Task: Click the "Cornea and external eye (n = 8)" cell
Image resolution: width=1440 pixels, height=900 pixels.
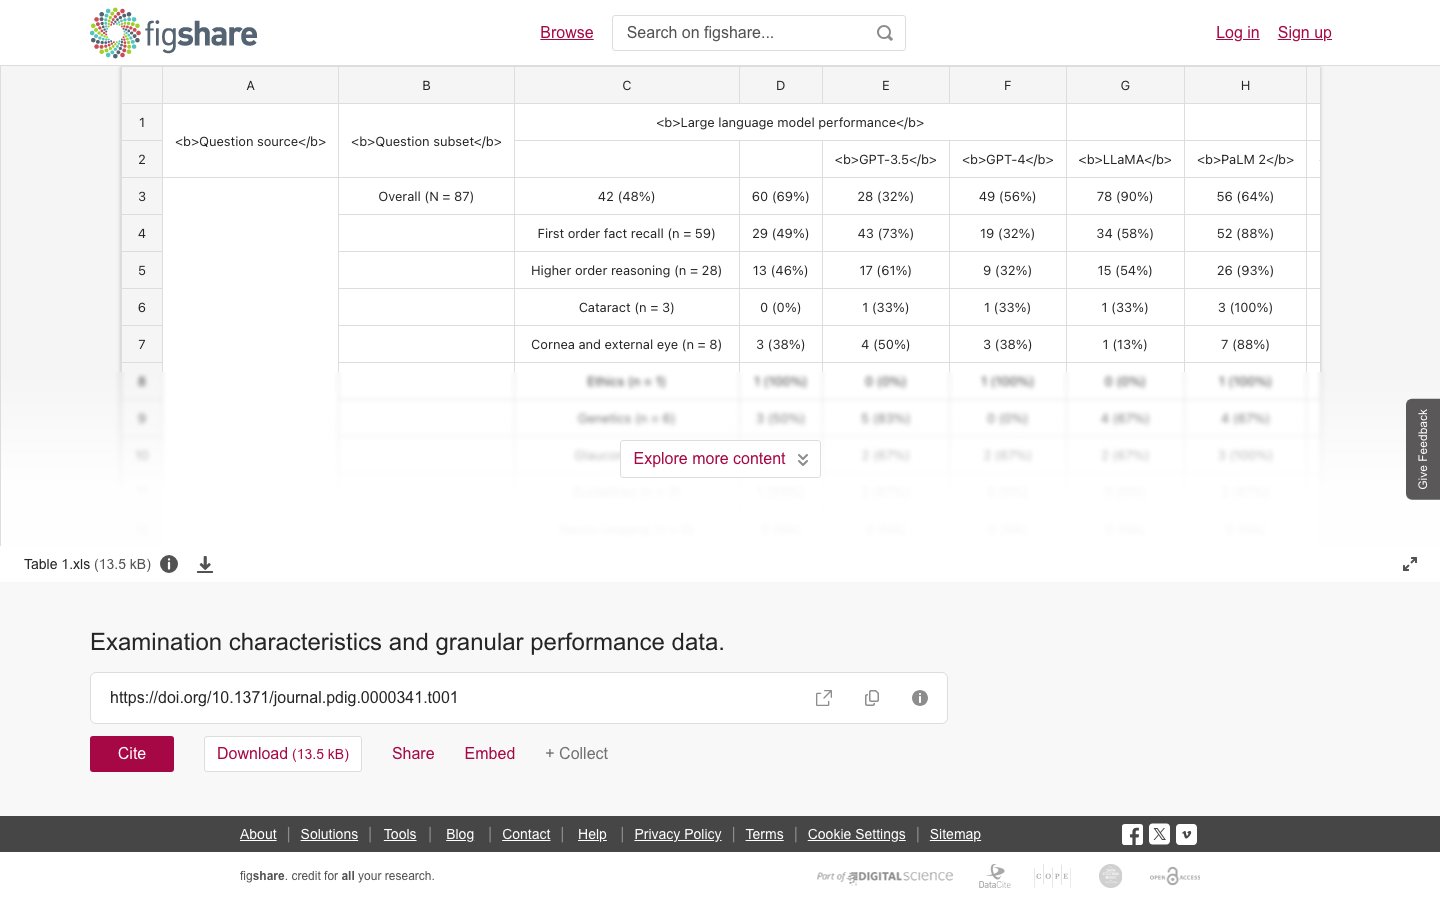Action: pyautogui.click(x=627, y=345)
